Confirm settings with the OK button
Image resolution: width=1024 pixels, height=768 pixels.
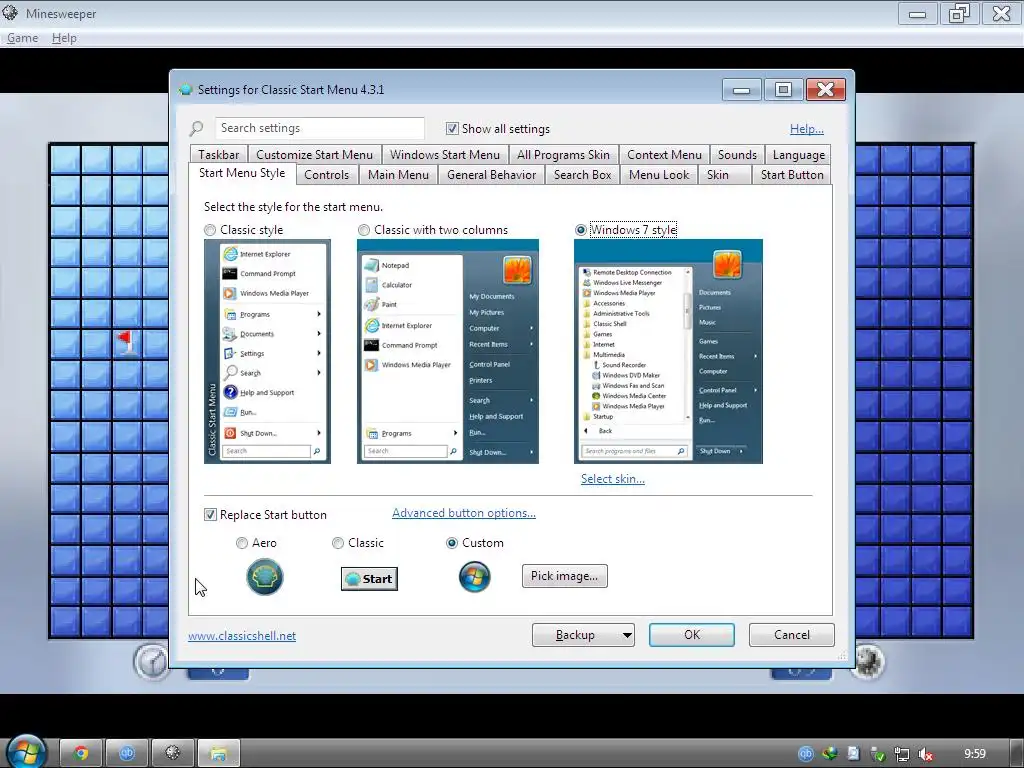[x=692, y=635]
